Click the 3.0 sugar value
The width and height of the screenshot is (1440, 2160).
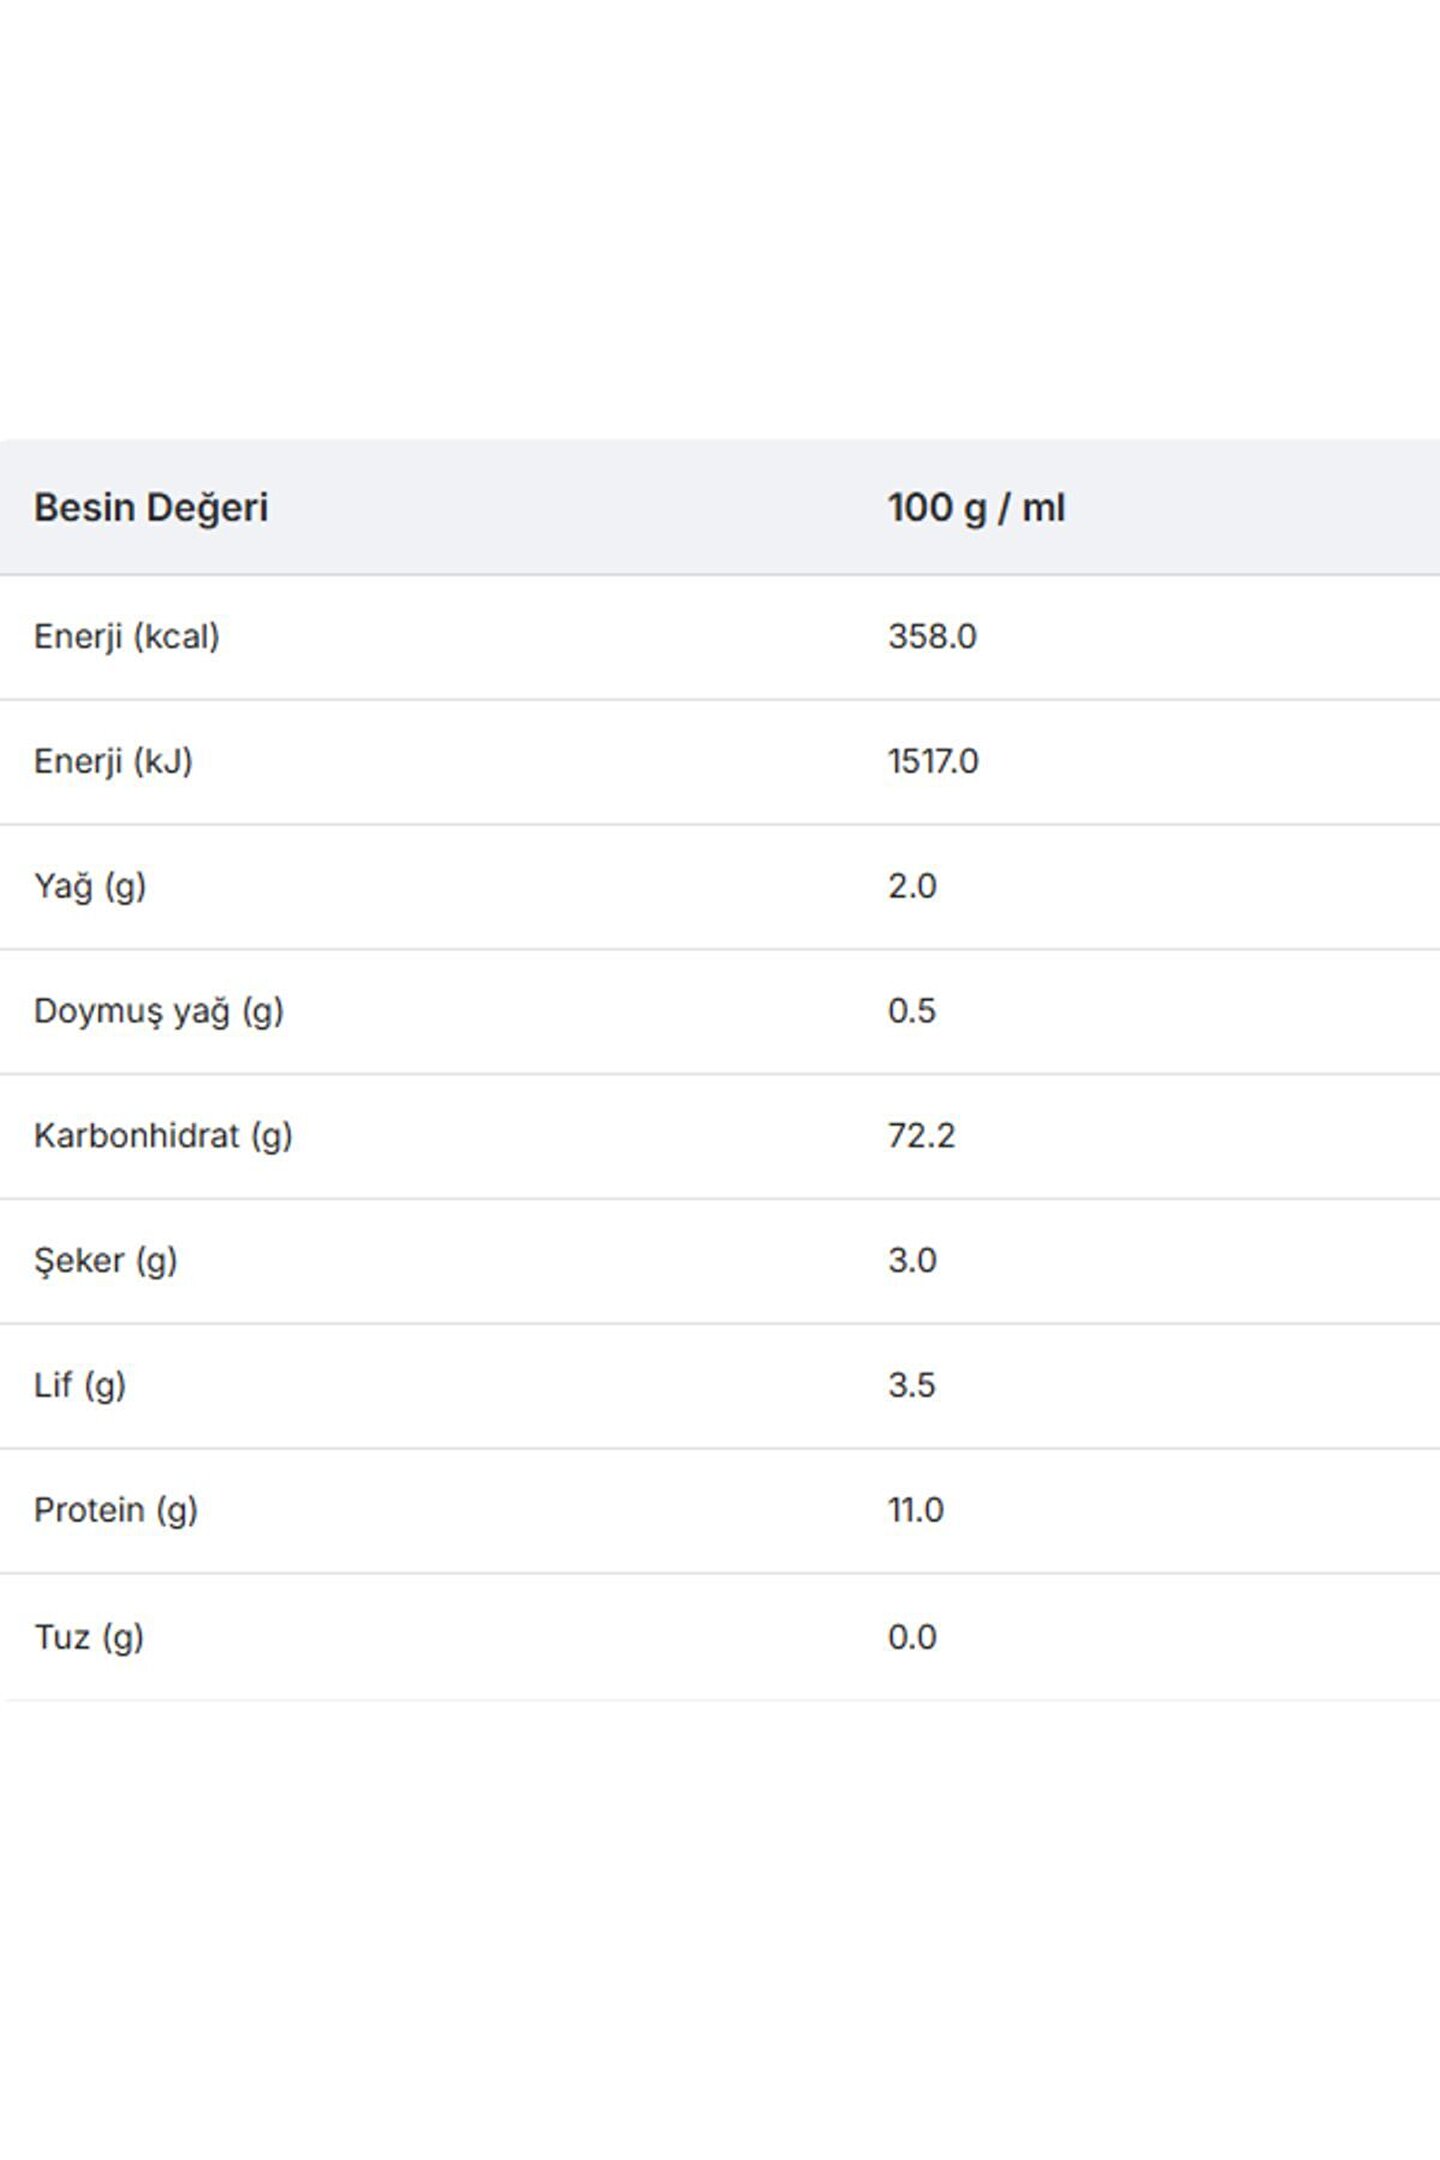tap(912, 1261)
